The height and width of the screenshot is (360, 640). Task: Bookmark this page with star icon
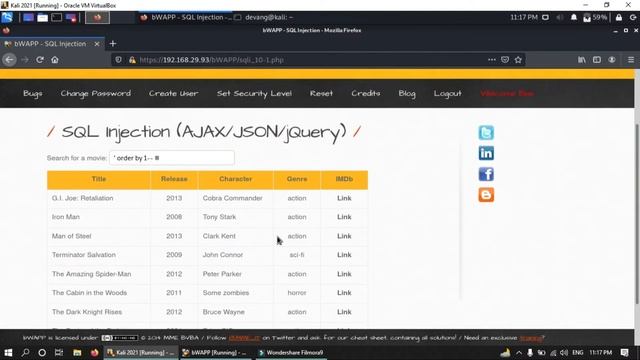(x=518, y=60)
